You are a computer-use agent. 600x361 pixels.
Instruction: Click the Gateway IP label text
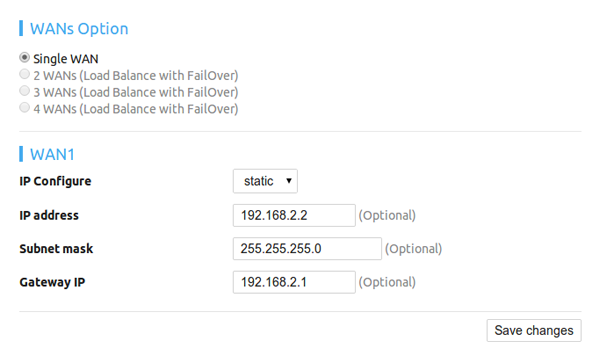(x=52, y=282)
